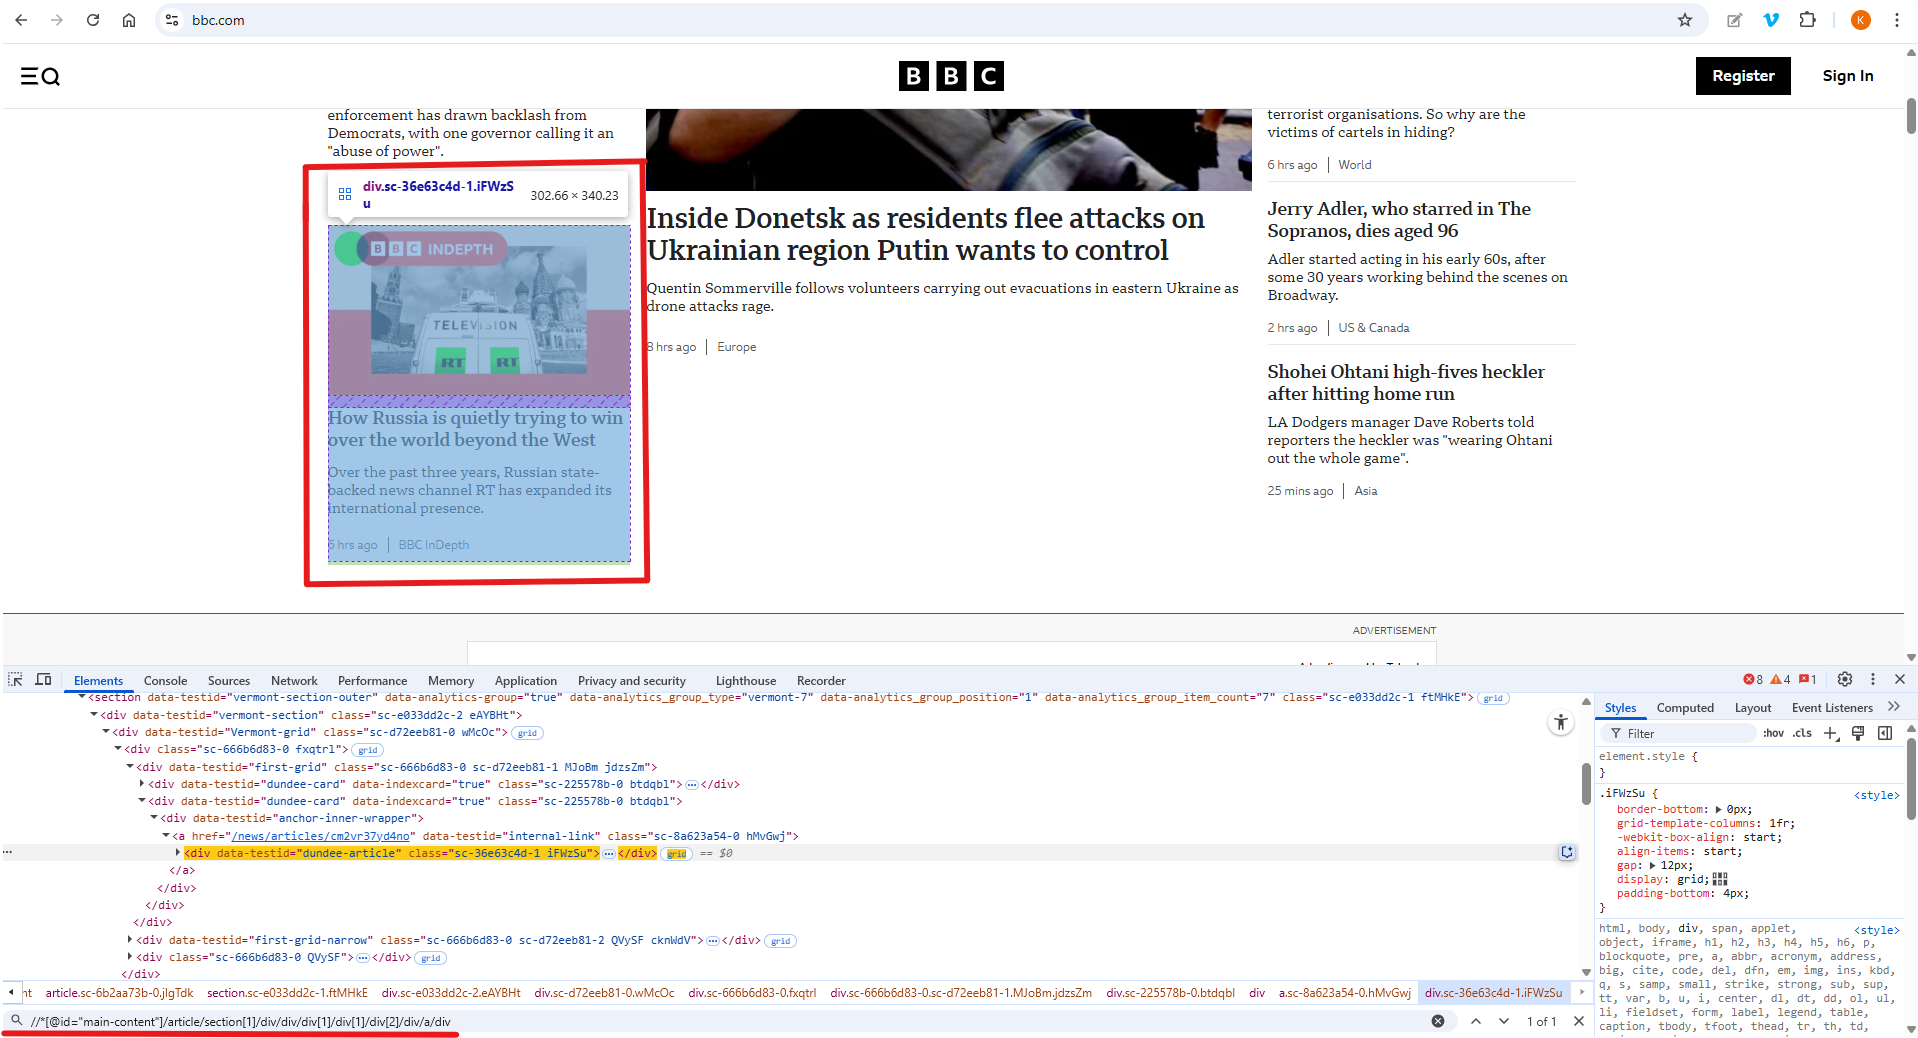Screen dimensions: 1918x1038
Task: Switch to the Console tab
Action: pos(165,680)
